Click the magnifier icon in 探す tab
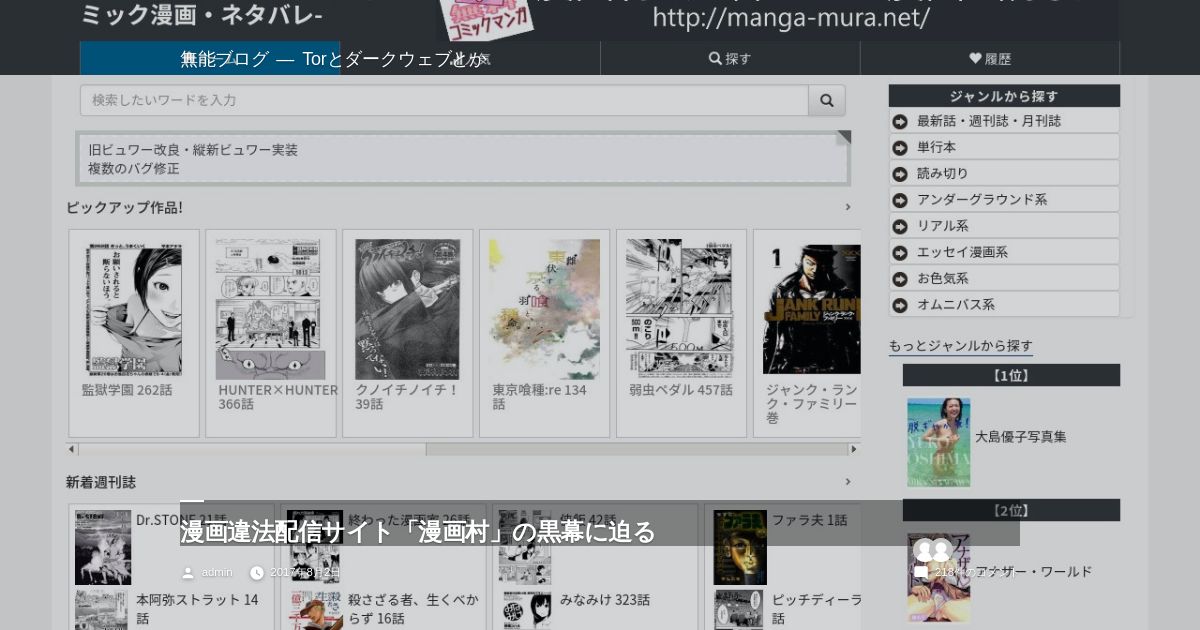This screenshot has width=1200, height=630. click(715, 58)
